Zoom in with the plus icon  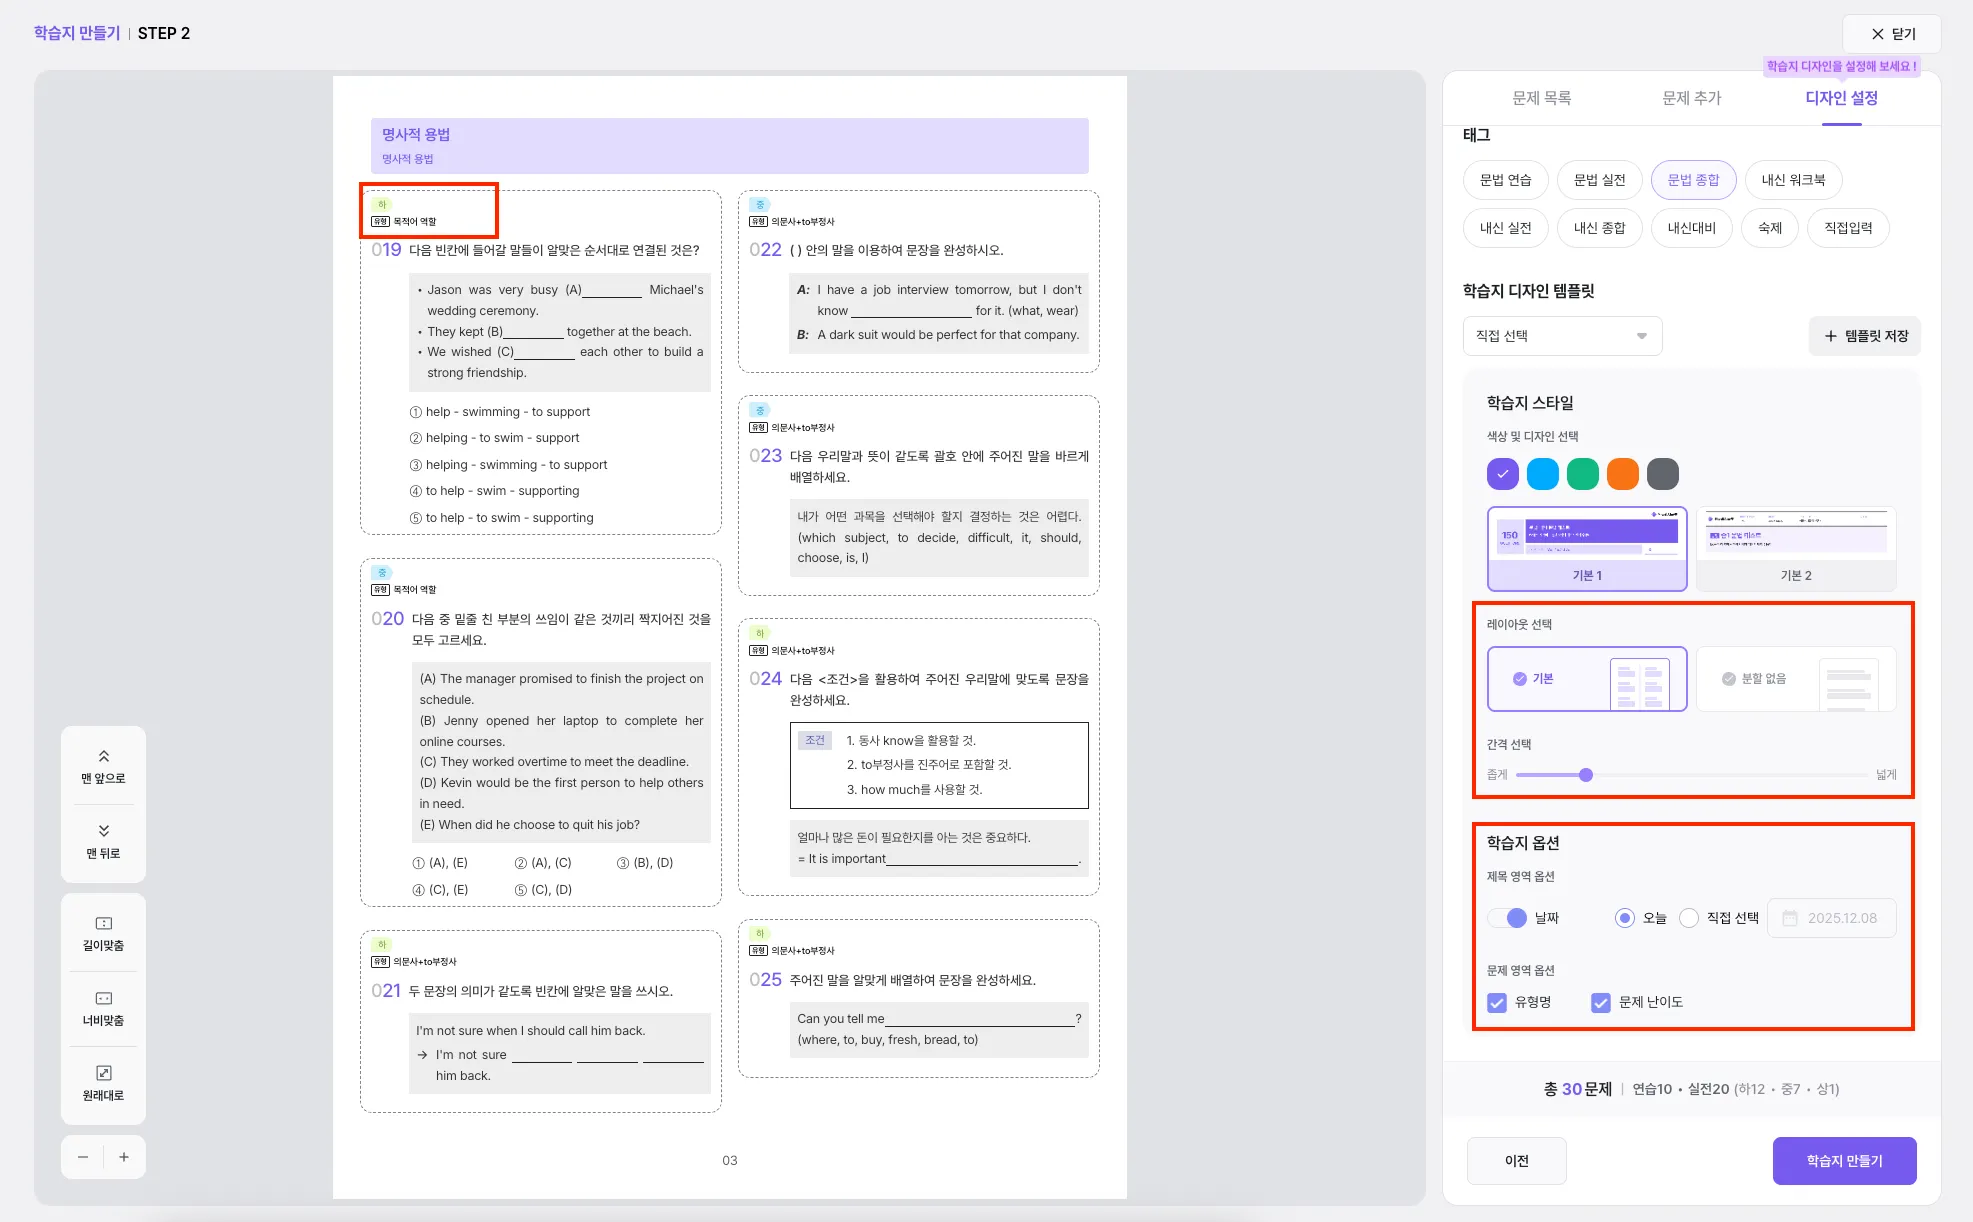124,1157
